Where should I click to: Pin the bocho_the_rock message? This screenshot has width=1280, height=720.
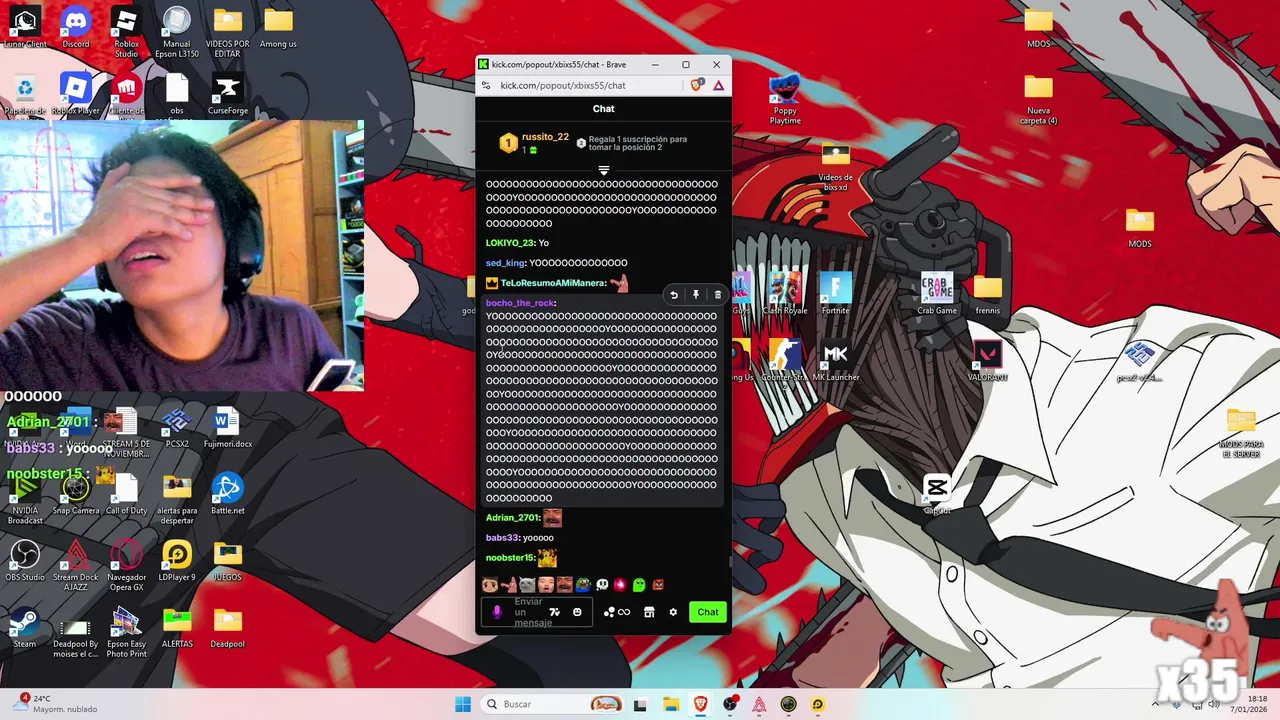(x=696, y=295)
